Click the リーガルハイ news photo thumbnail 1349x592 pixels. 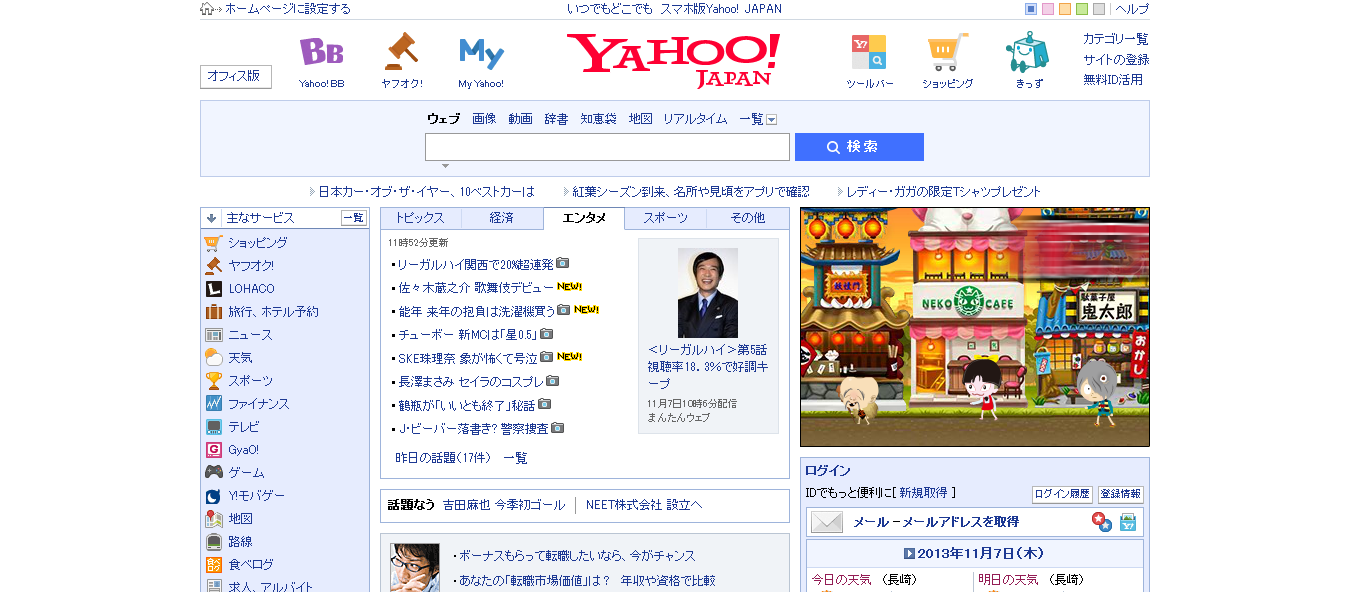pos(708,293)
